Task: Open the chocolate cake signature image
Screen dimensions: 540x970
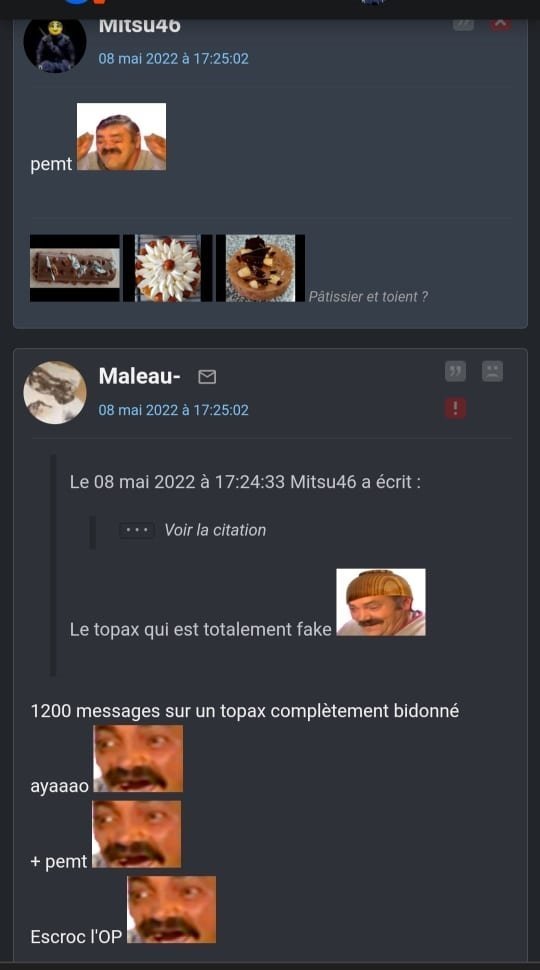Action: pyautogui.click(x=260, y=268)
